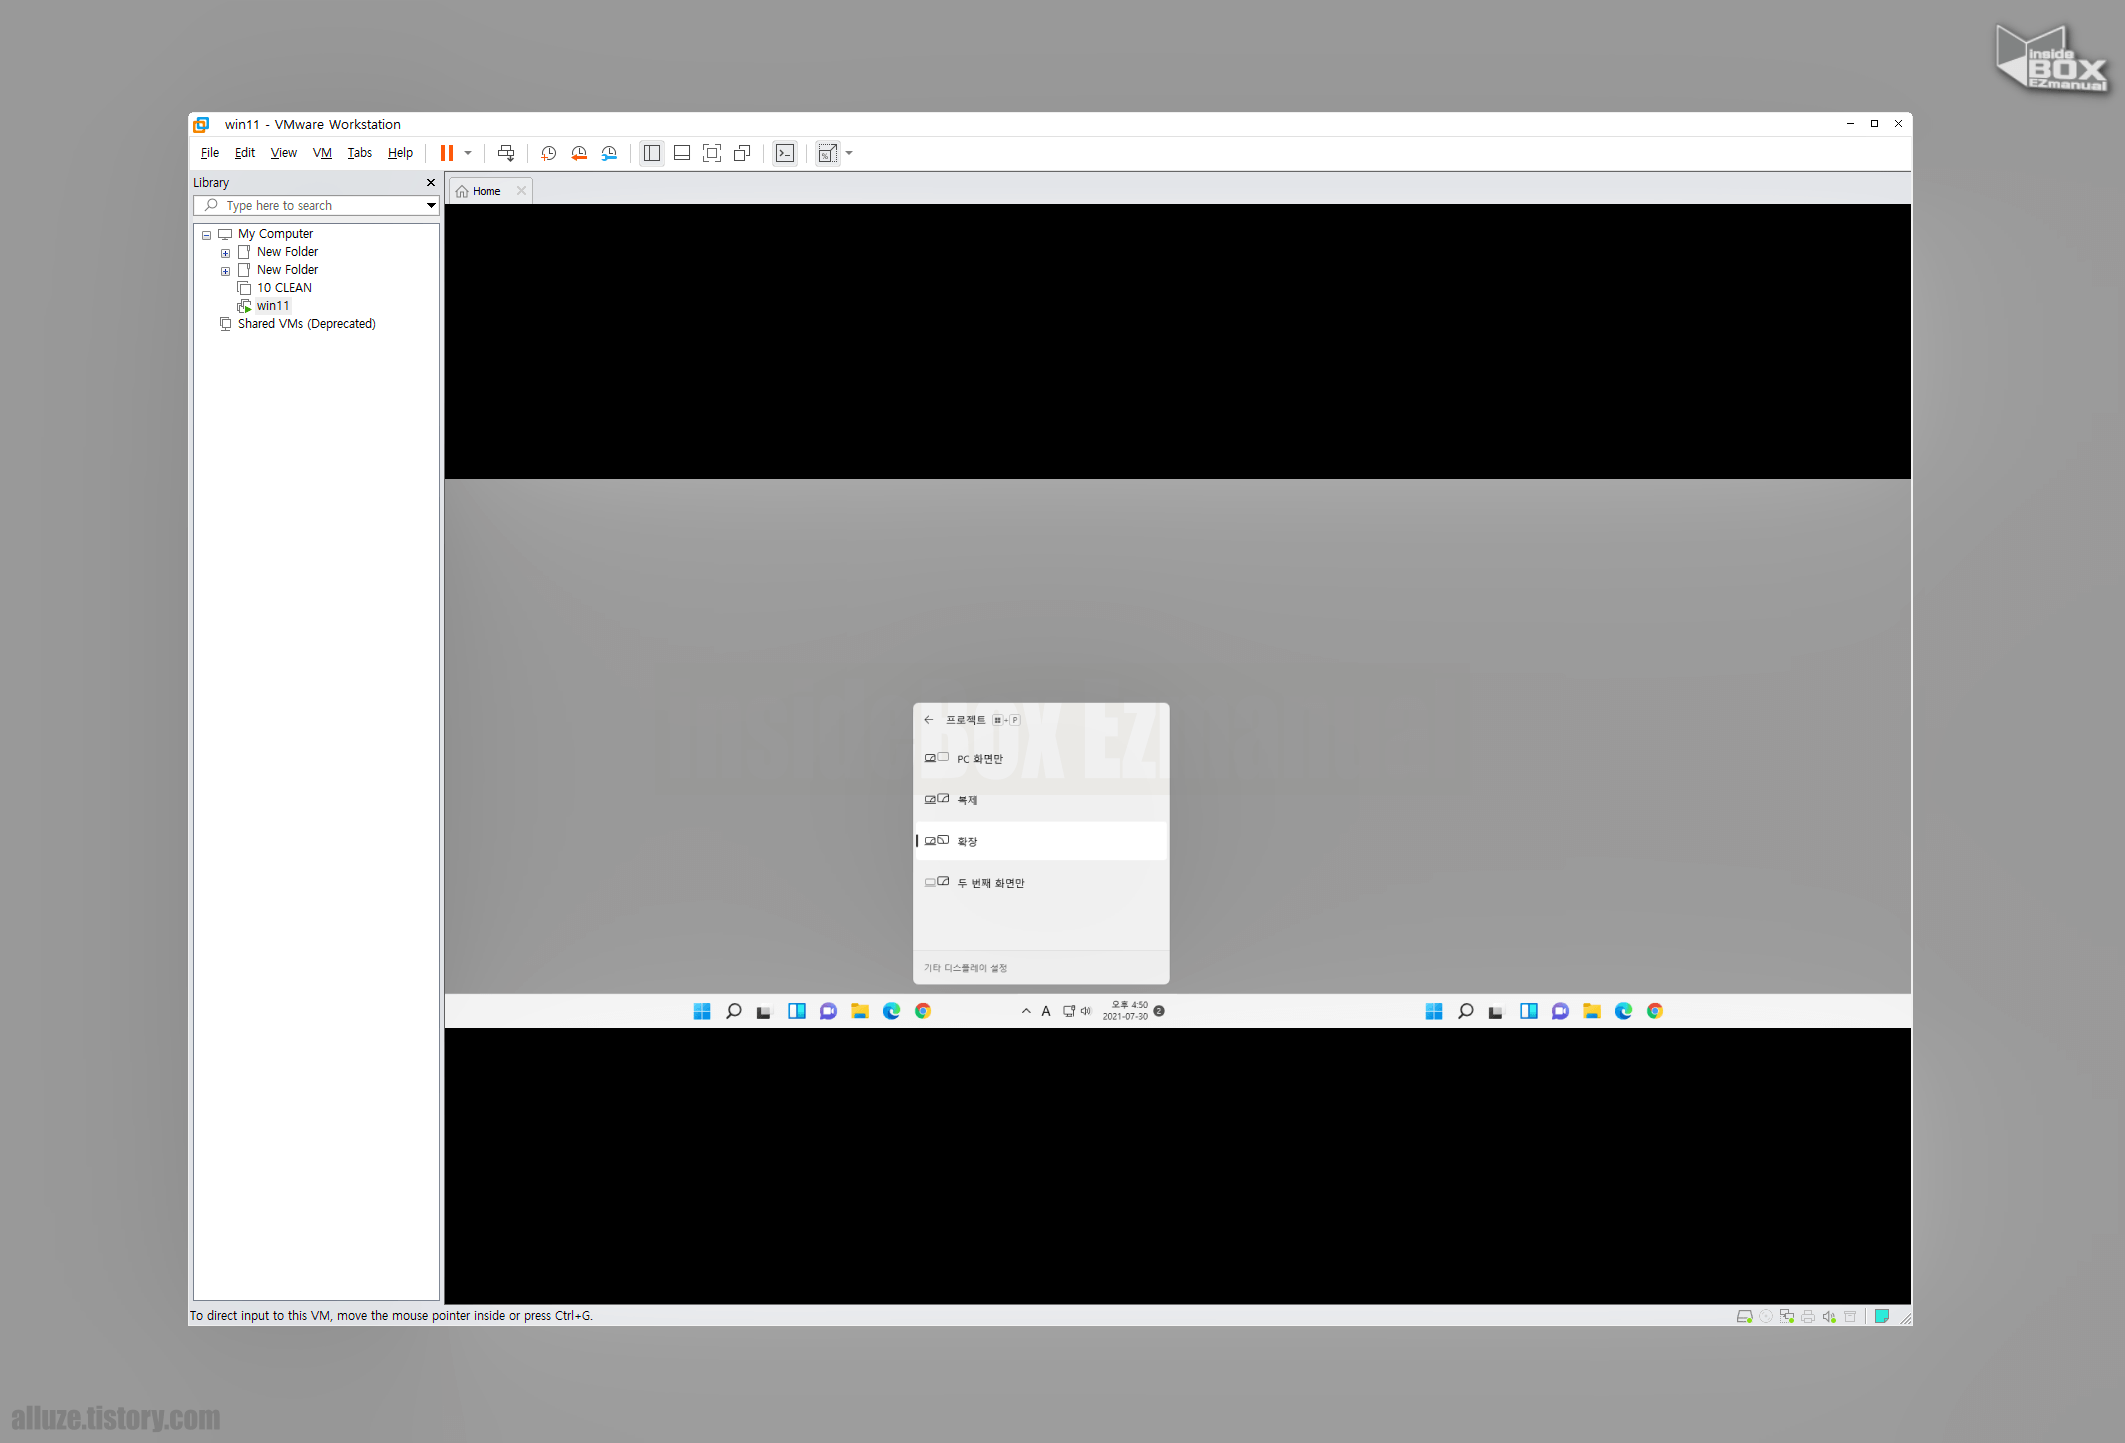Switch to Unity mode icon

pyautogui.click(x=742, y=153)
